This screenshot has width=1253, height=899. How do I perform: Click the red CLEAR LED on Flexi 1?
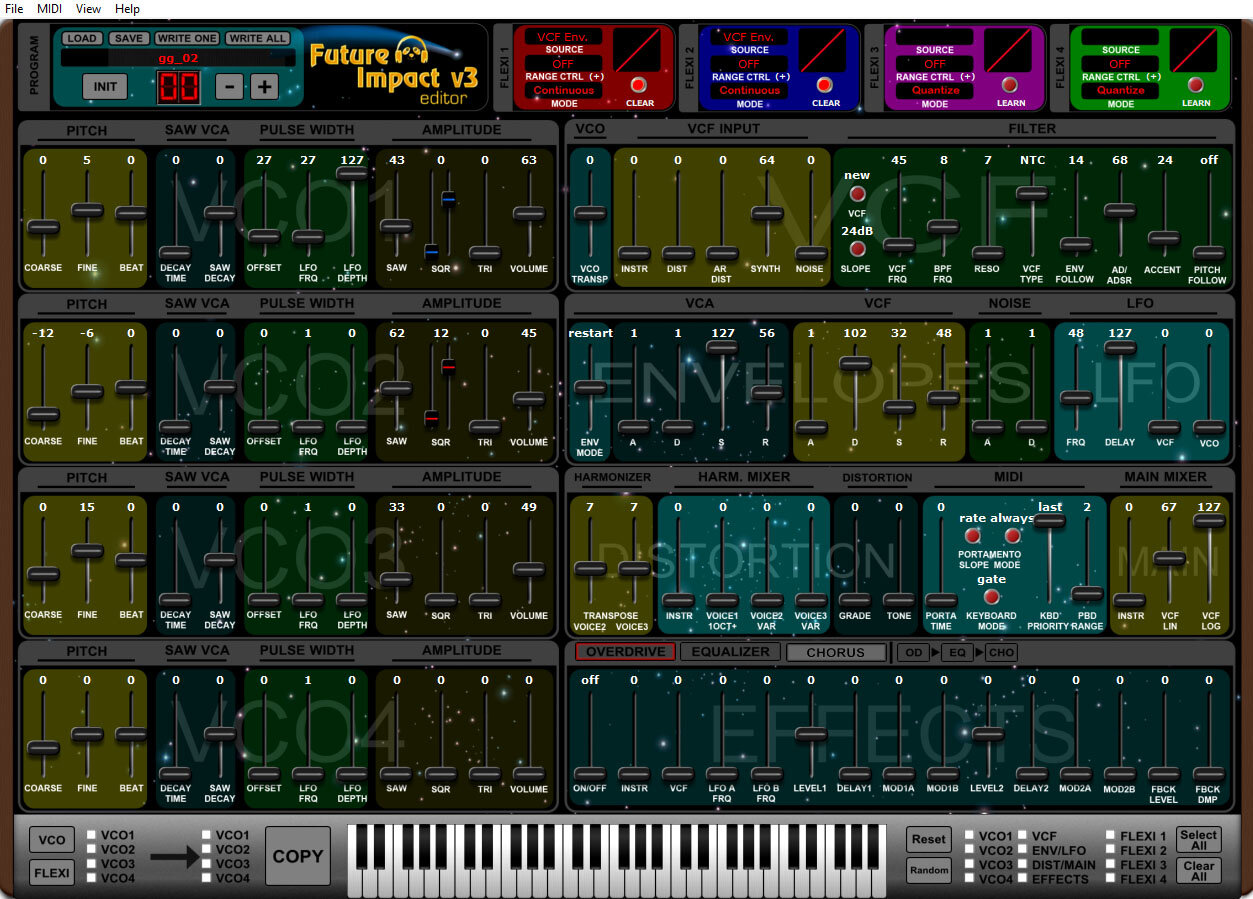[640, 85]
